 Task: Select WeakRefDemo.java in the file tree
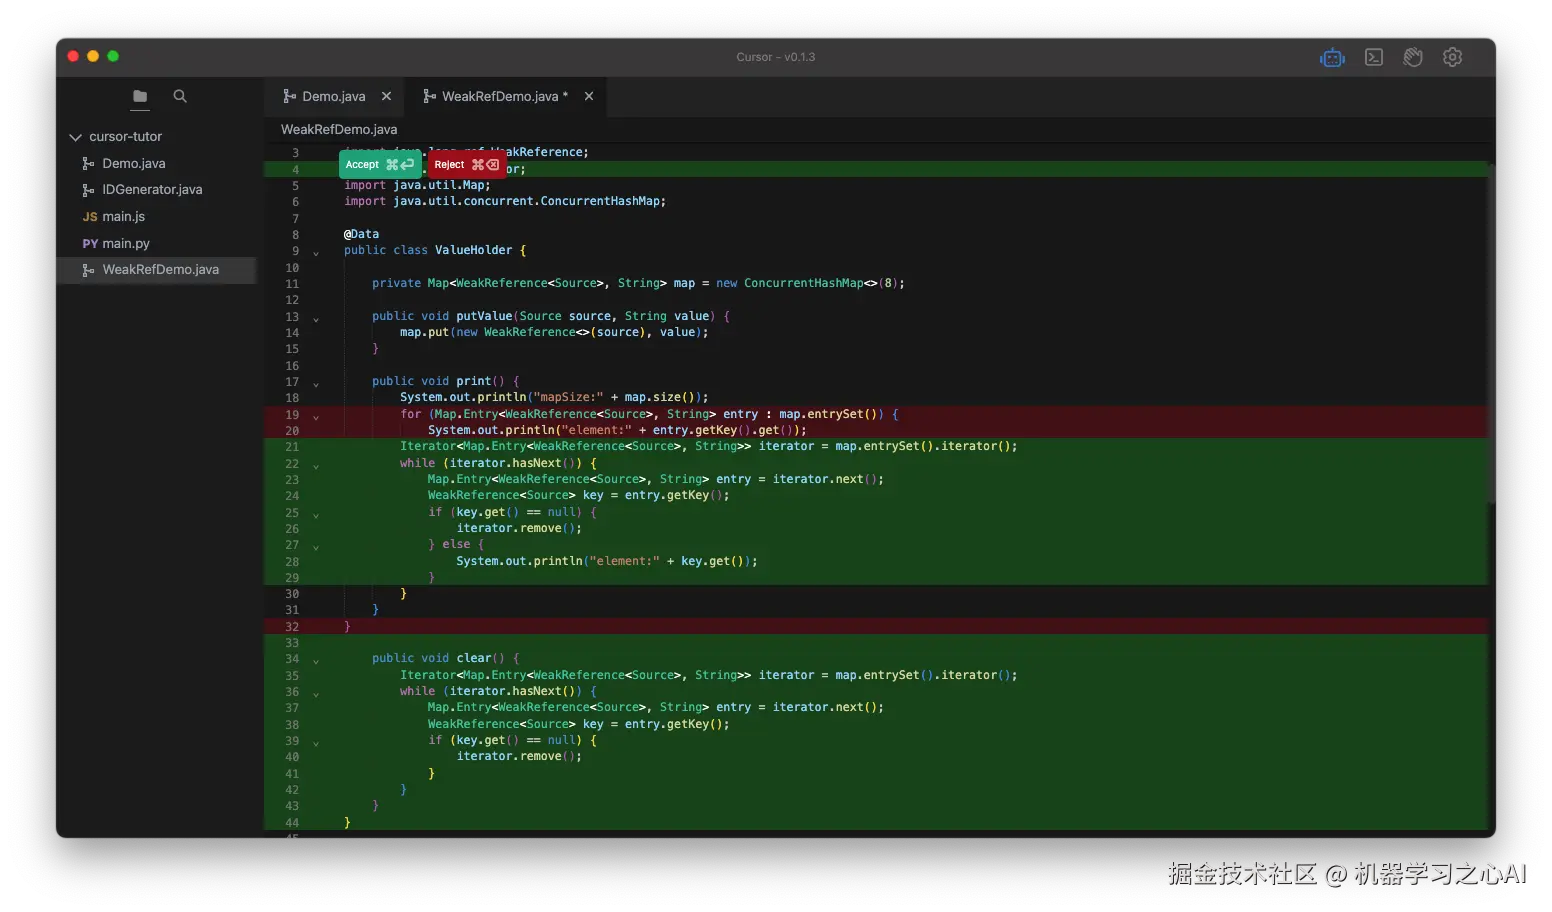point(160,269)
